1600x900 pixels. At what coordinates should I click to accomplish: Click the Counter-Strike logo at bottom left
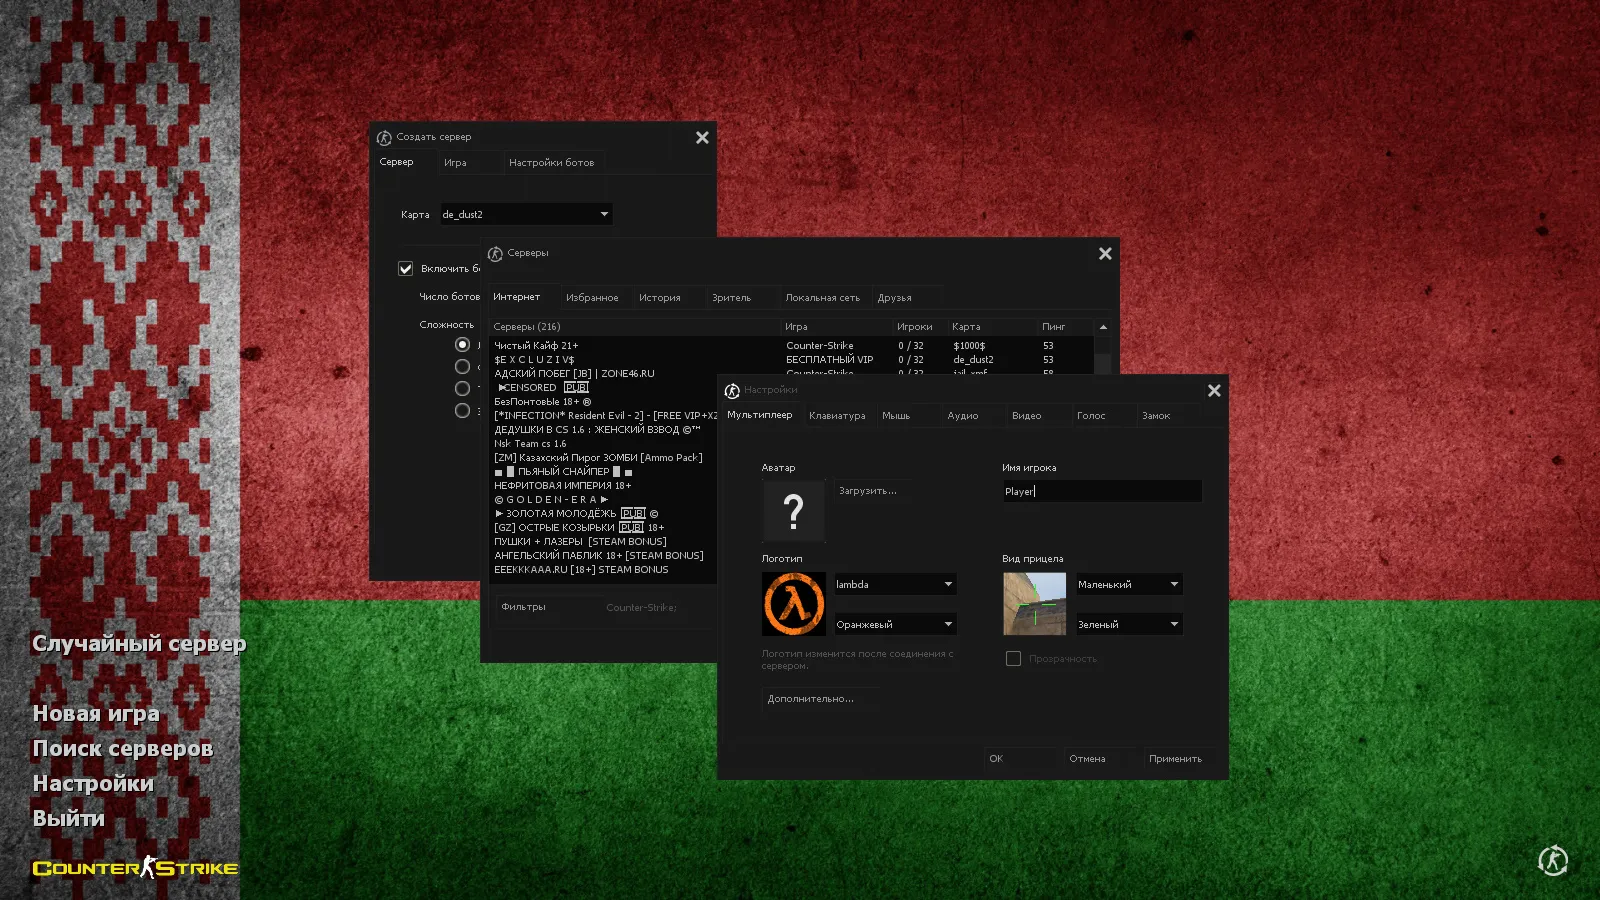point(135,868)
